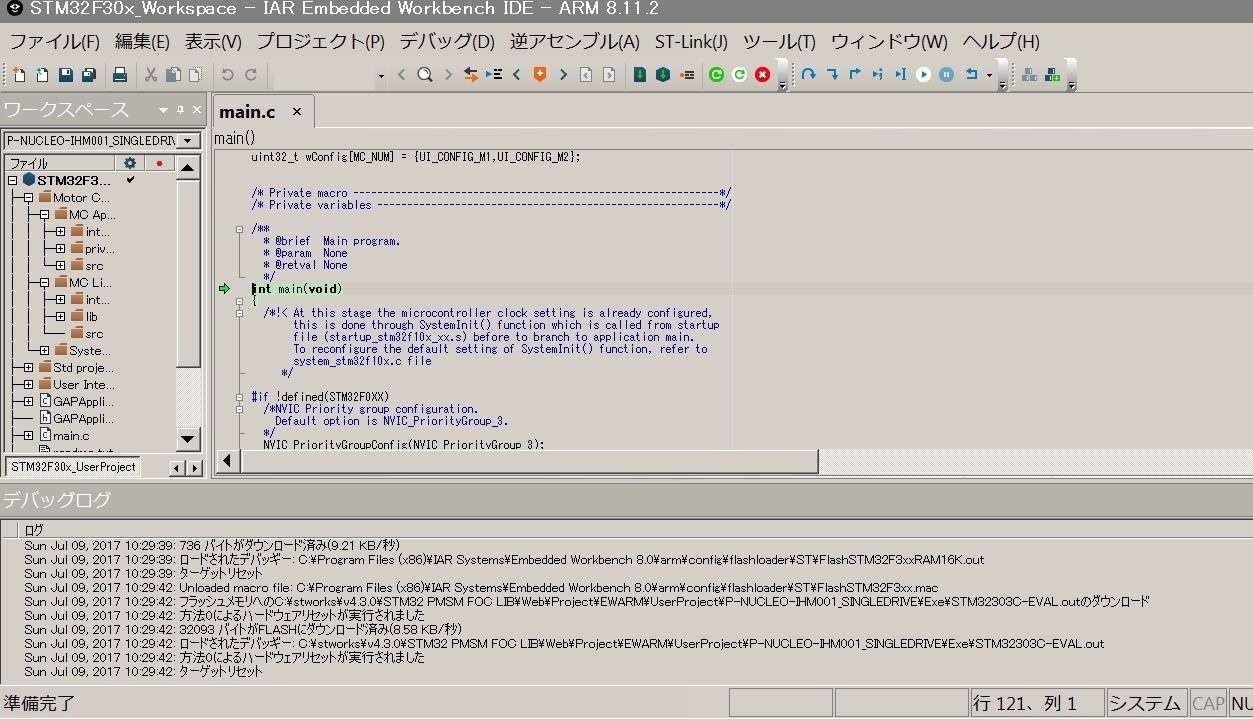Open the ST-Link(J) menu
The image size is (1253, 721).
[691, 42]
